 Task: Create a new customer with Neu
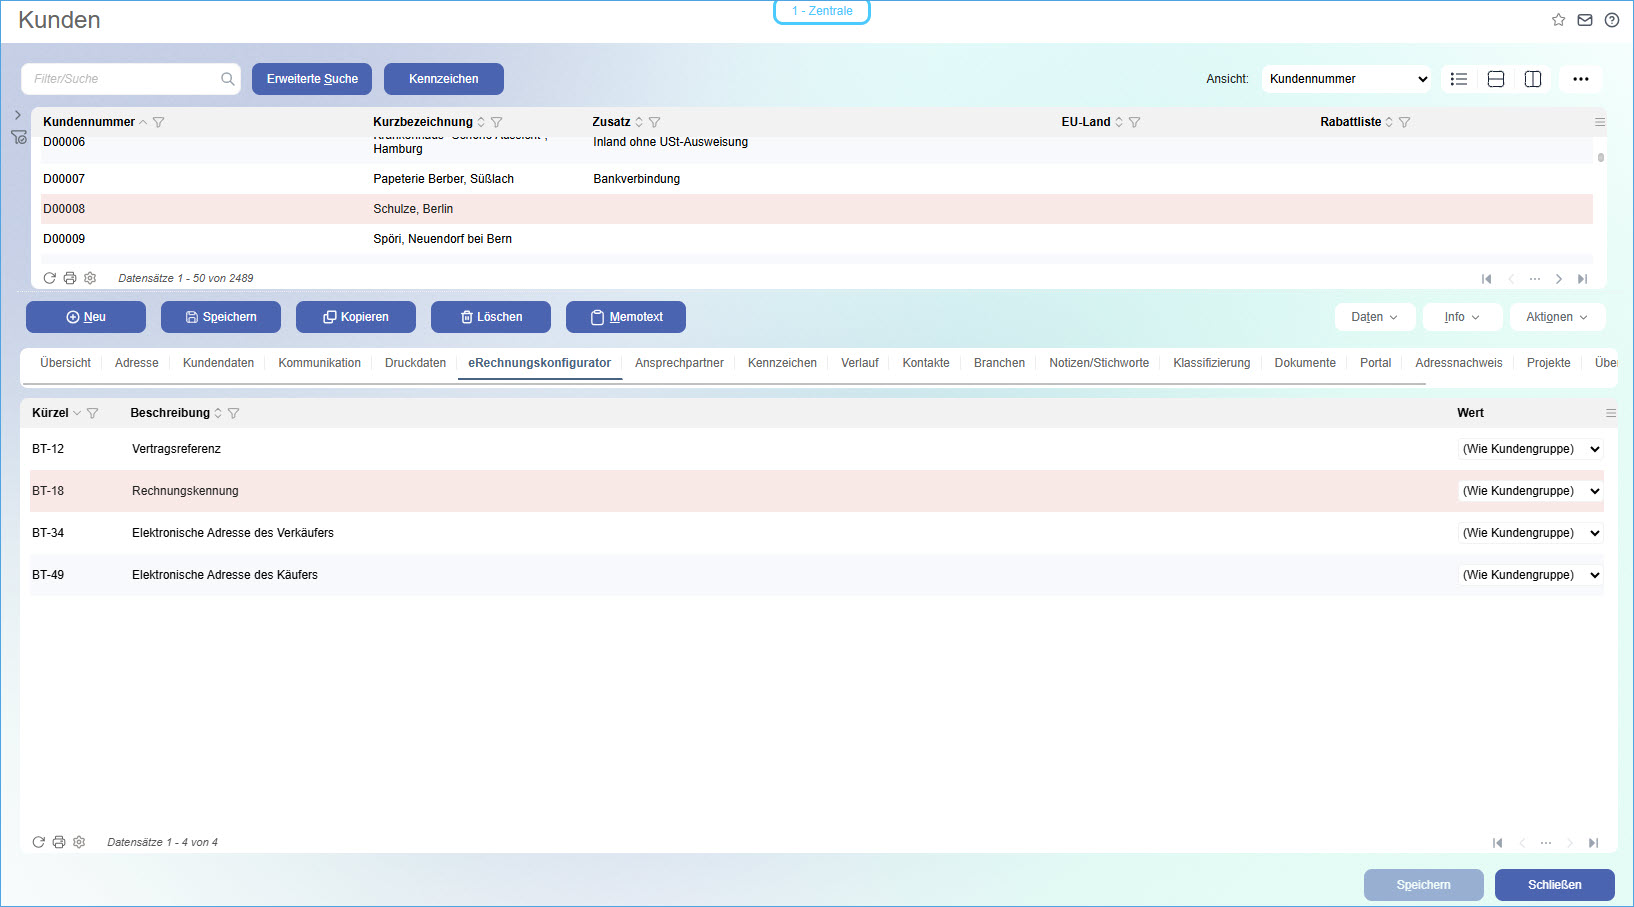[86, 317]
